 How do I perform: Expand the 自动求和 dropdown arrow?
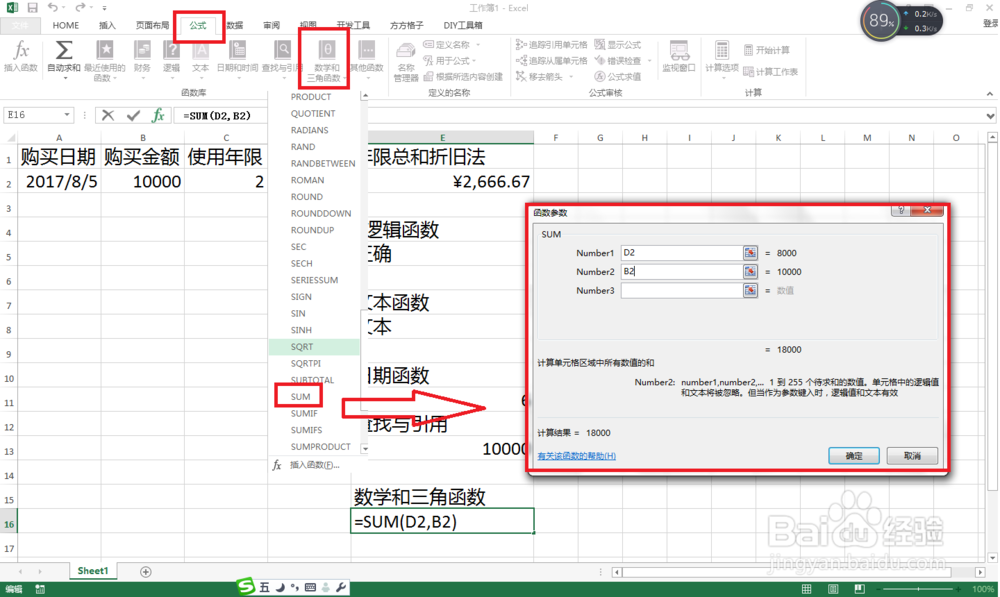[64, 78]
